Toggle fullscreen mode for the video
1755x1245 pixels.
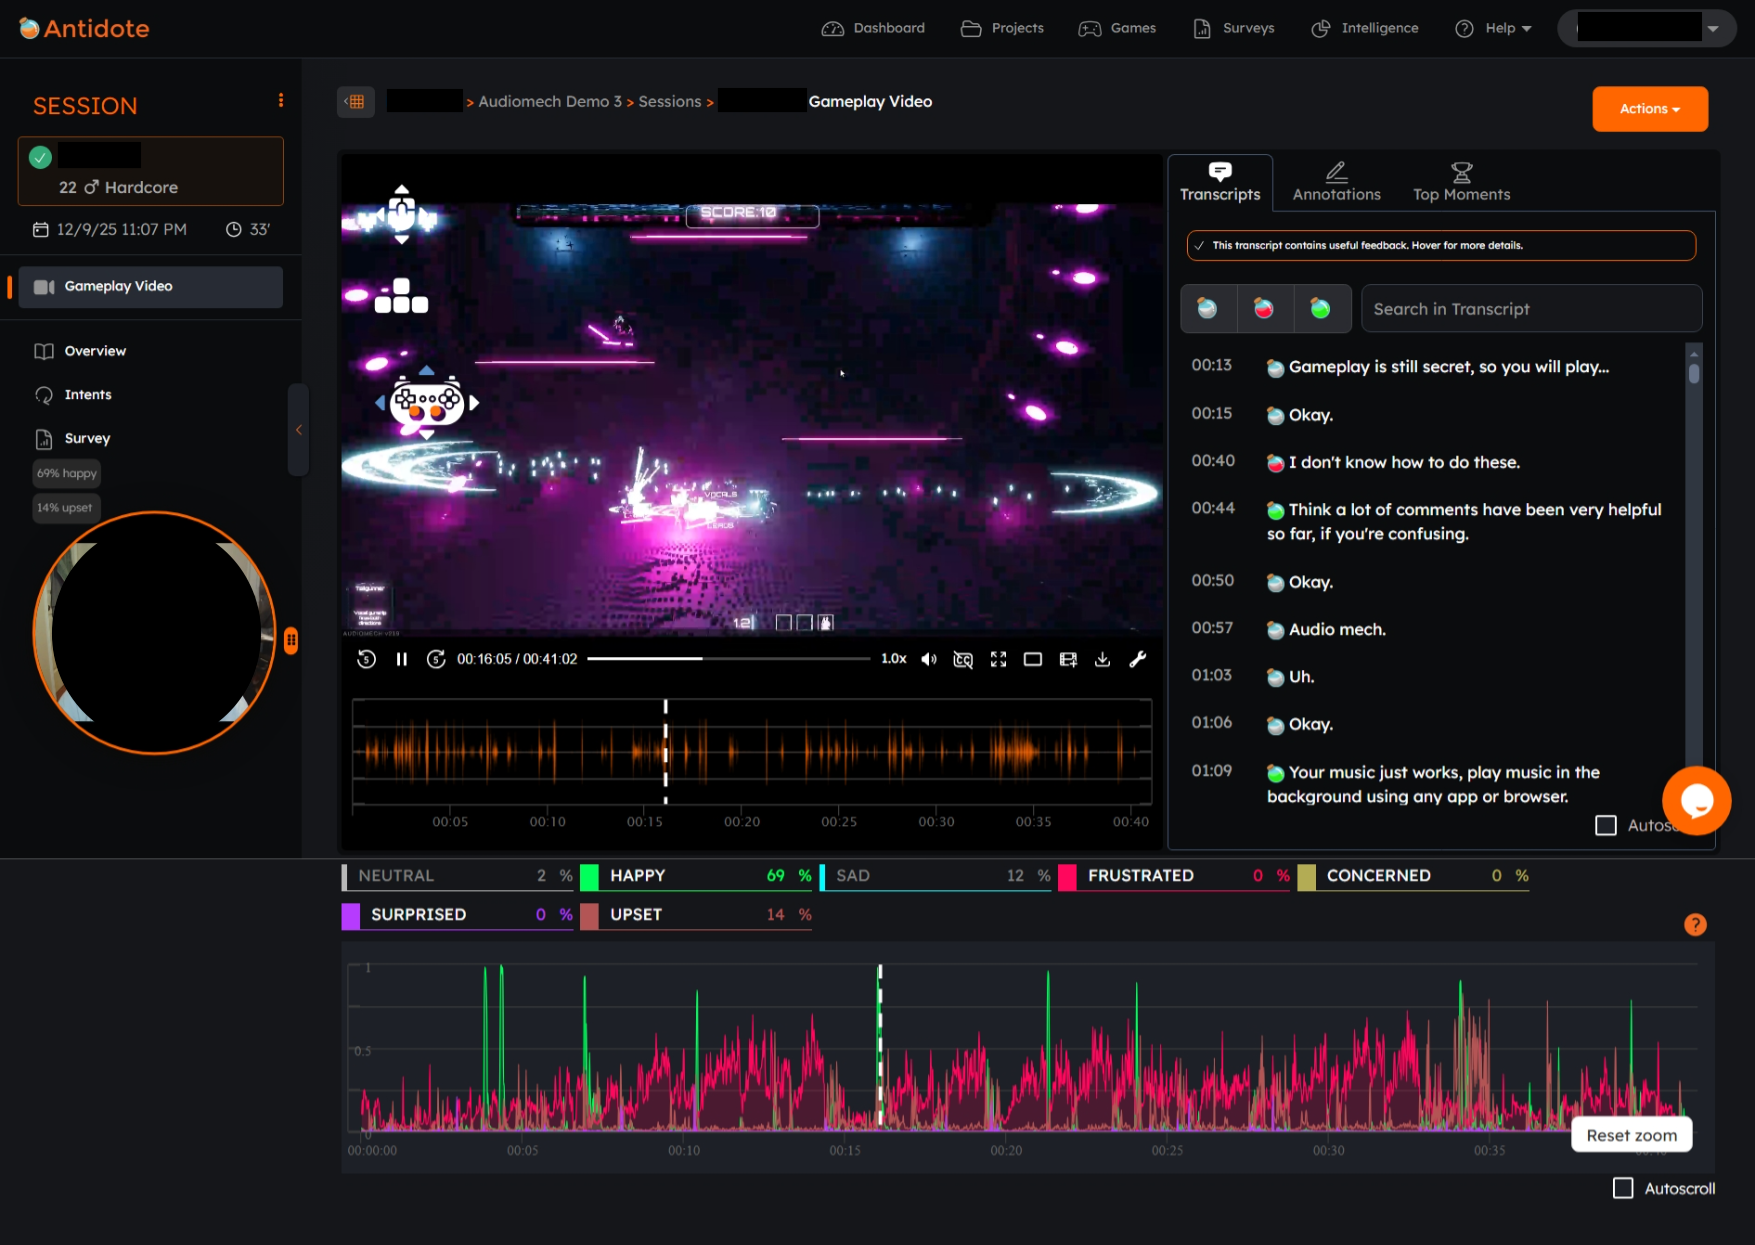998,659
